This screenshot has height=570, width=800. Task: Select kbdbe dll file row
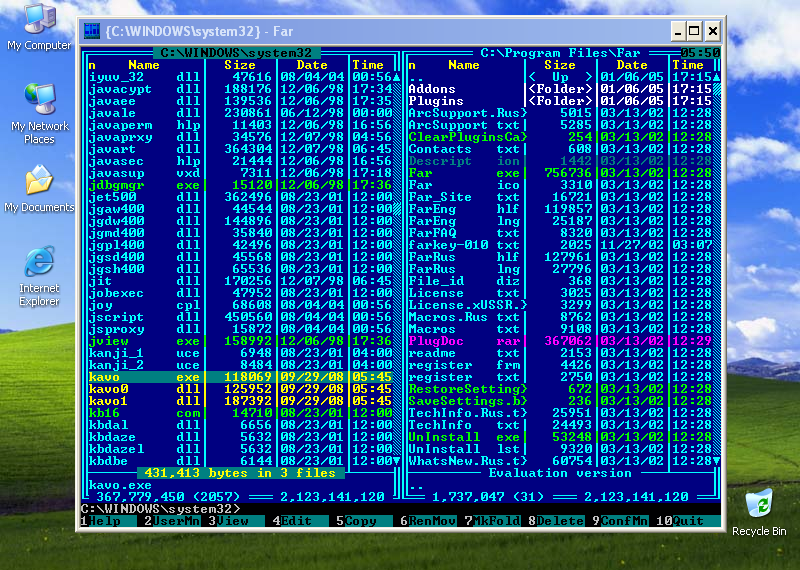240,461
